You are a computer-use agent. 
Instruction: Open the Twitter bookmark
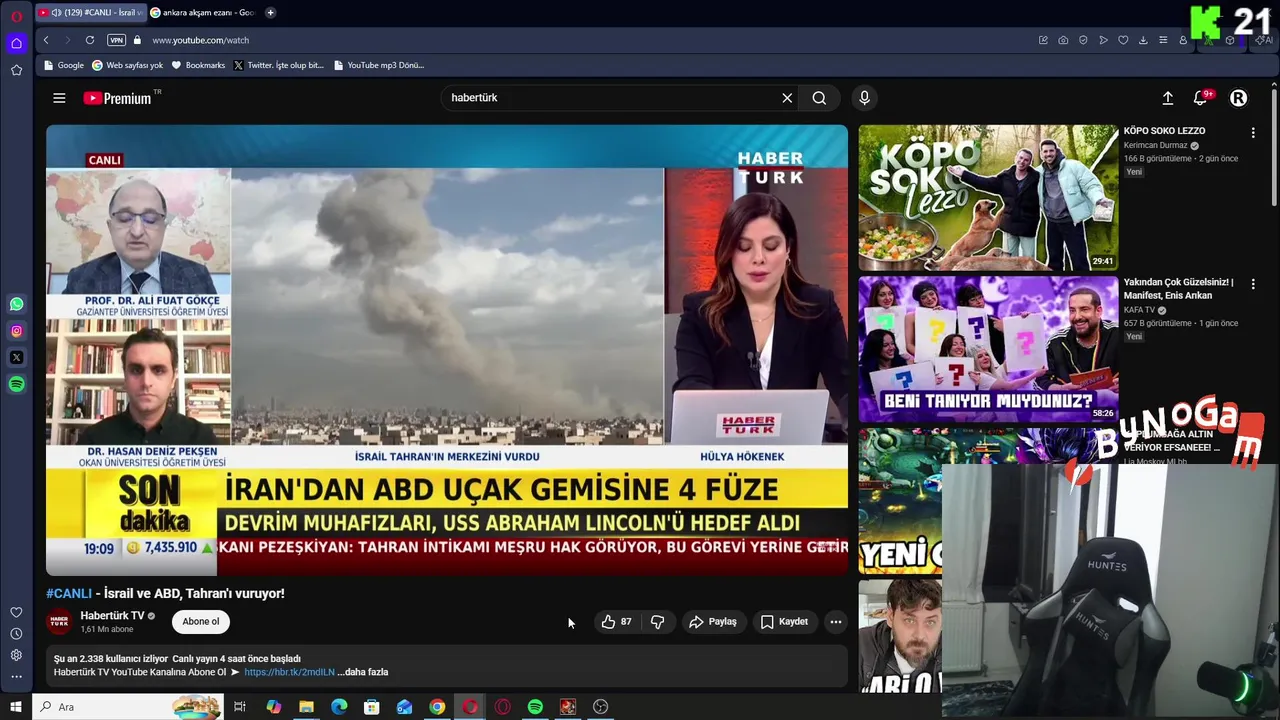(x=278, y=65)
